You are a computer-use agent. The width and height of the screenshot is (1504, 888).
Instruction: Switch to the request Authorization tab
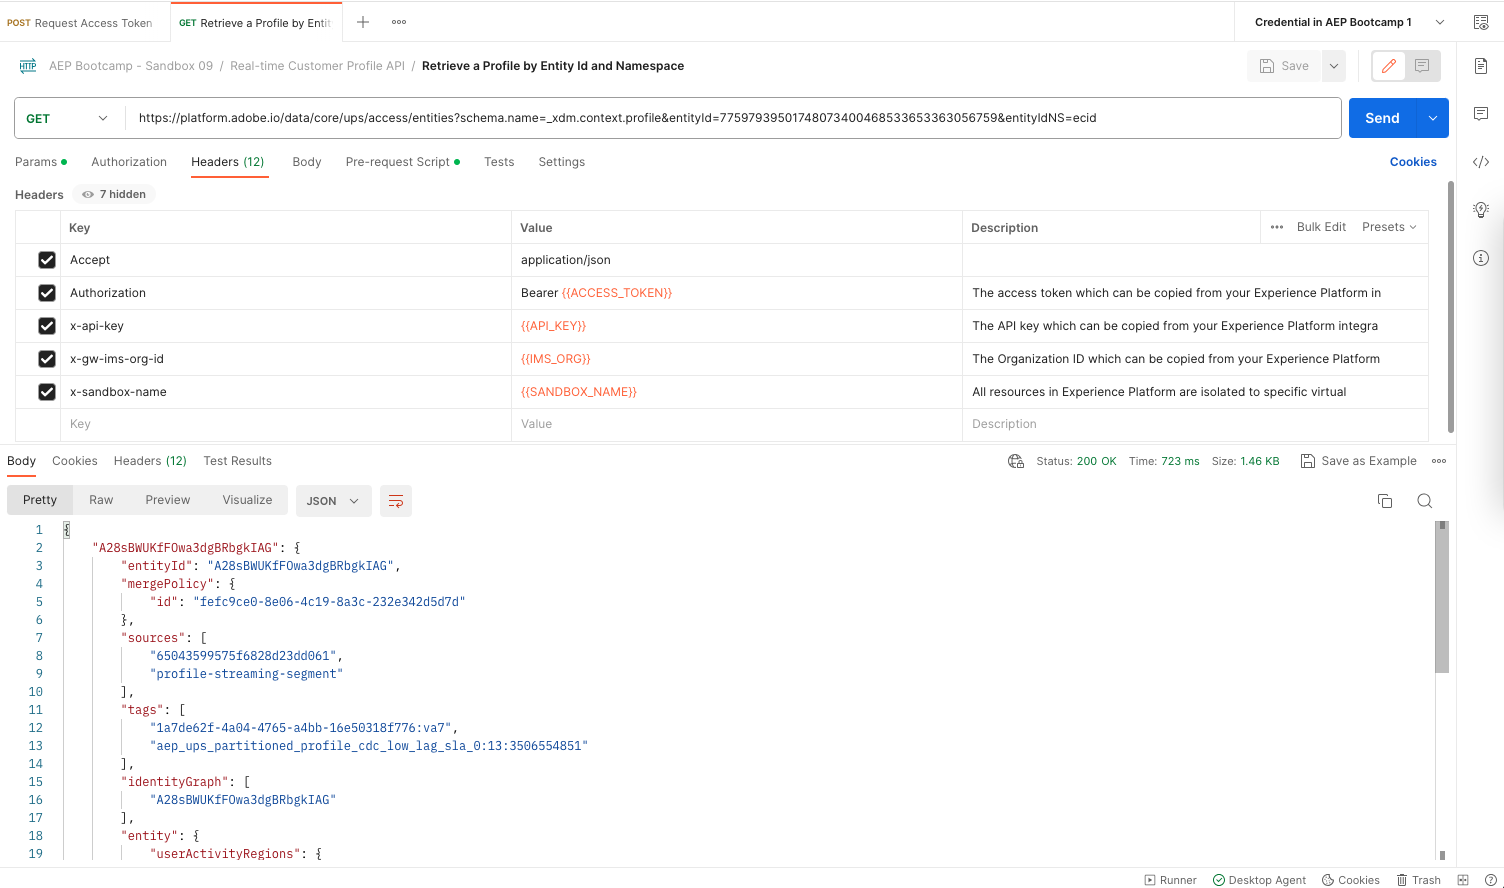point(129,162)
